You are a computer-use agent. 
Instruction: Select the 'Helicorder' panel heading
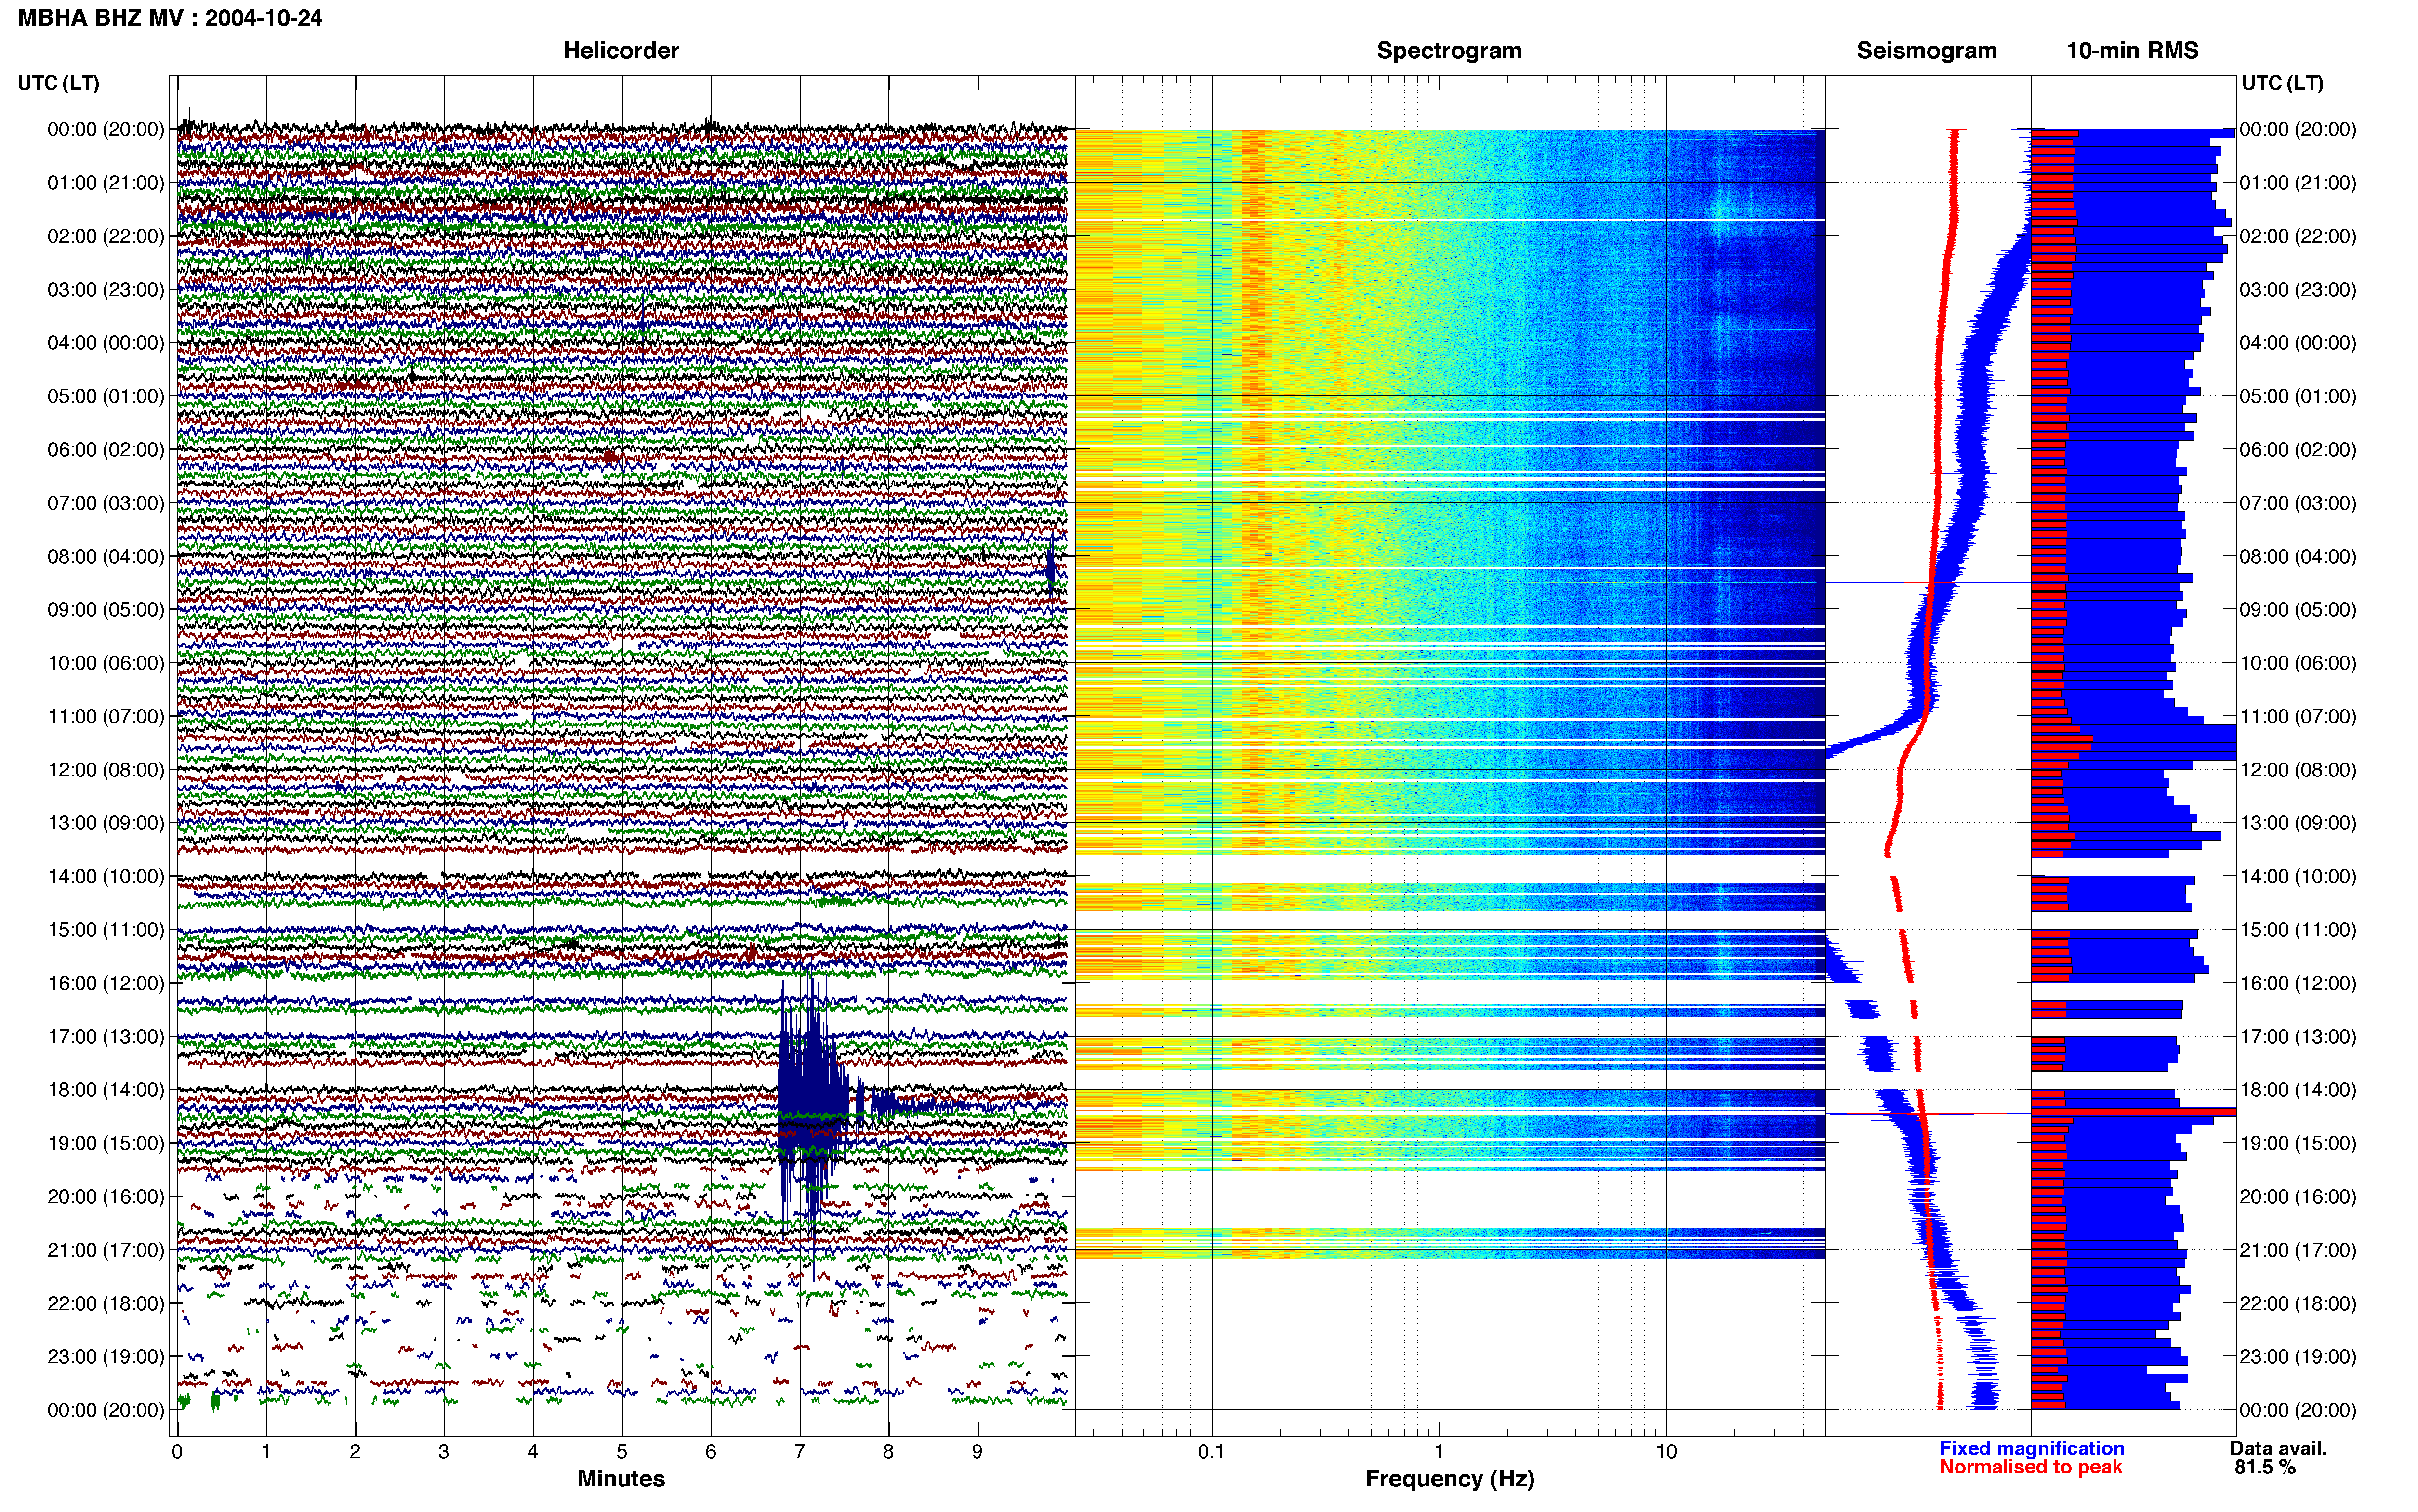coord(621,50)
